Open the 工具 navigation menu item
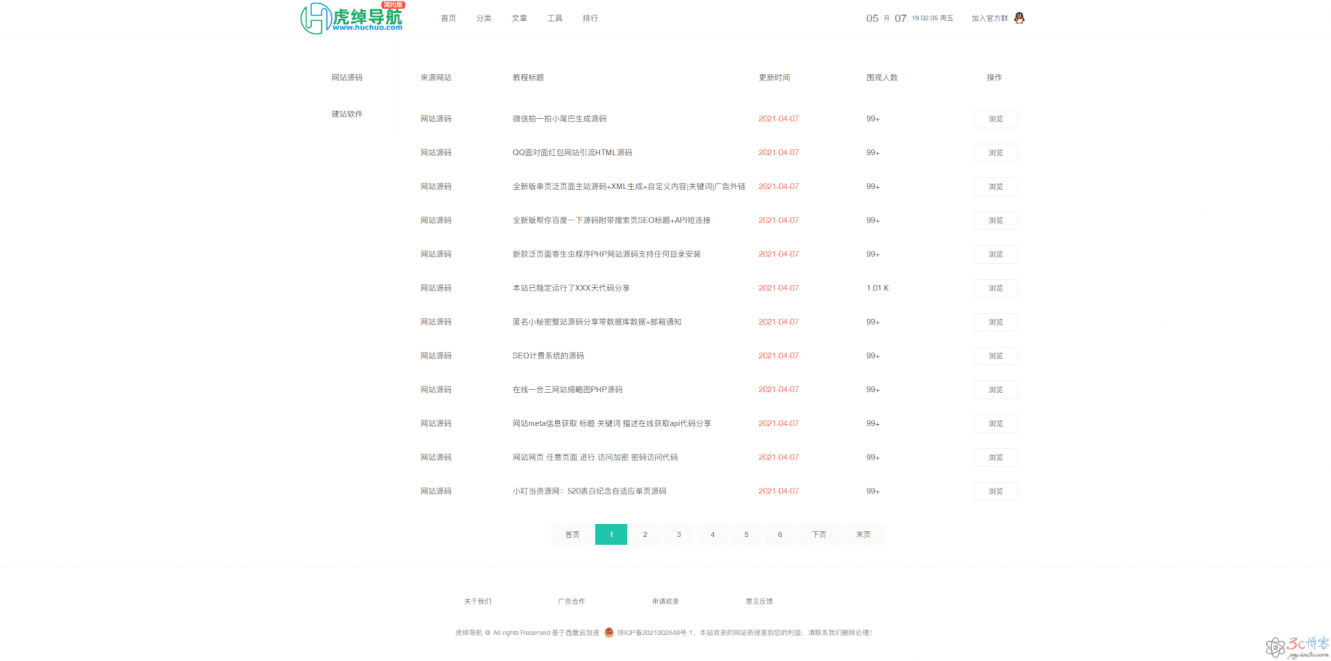Image resolution: width=1331 pixels, height=661 pixels. point(555,18)
